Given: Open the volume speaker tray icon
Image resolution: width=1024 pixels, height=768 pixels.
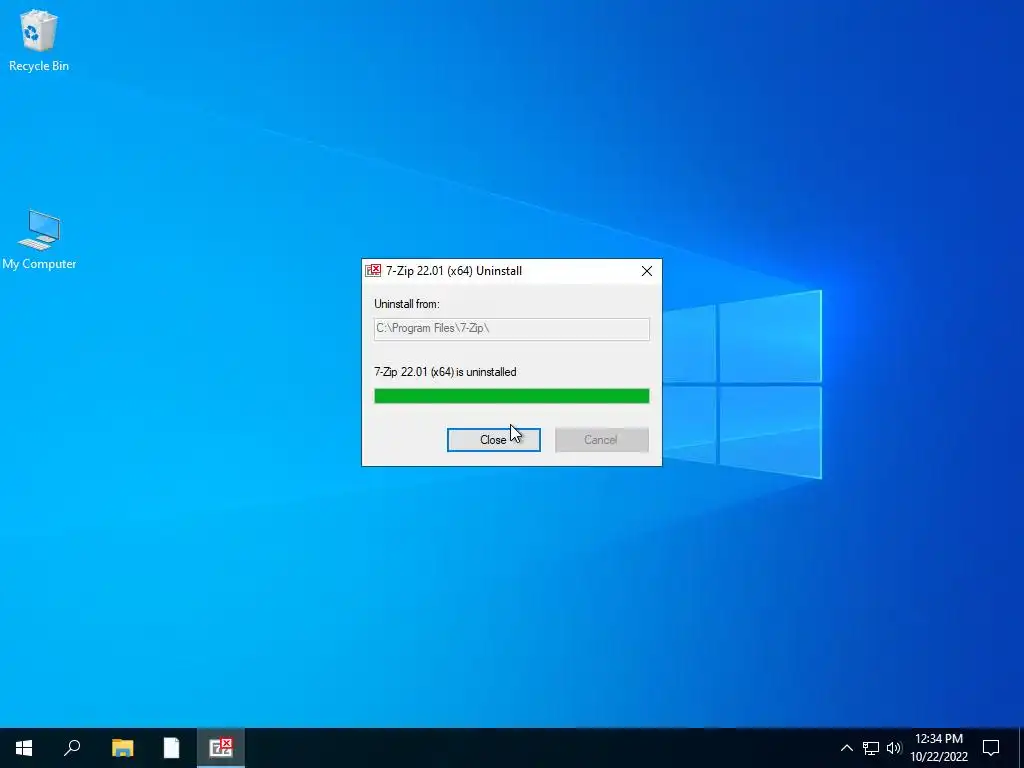Looking at the screenshot, I should pyautogui.click(x=894, y=748).
